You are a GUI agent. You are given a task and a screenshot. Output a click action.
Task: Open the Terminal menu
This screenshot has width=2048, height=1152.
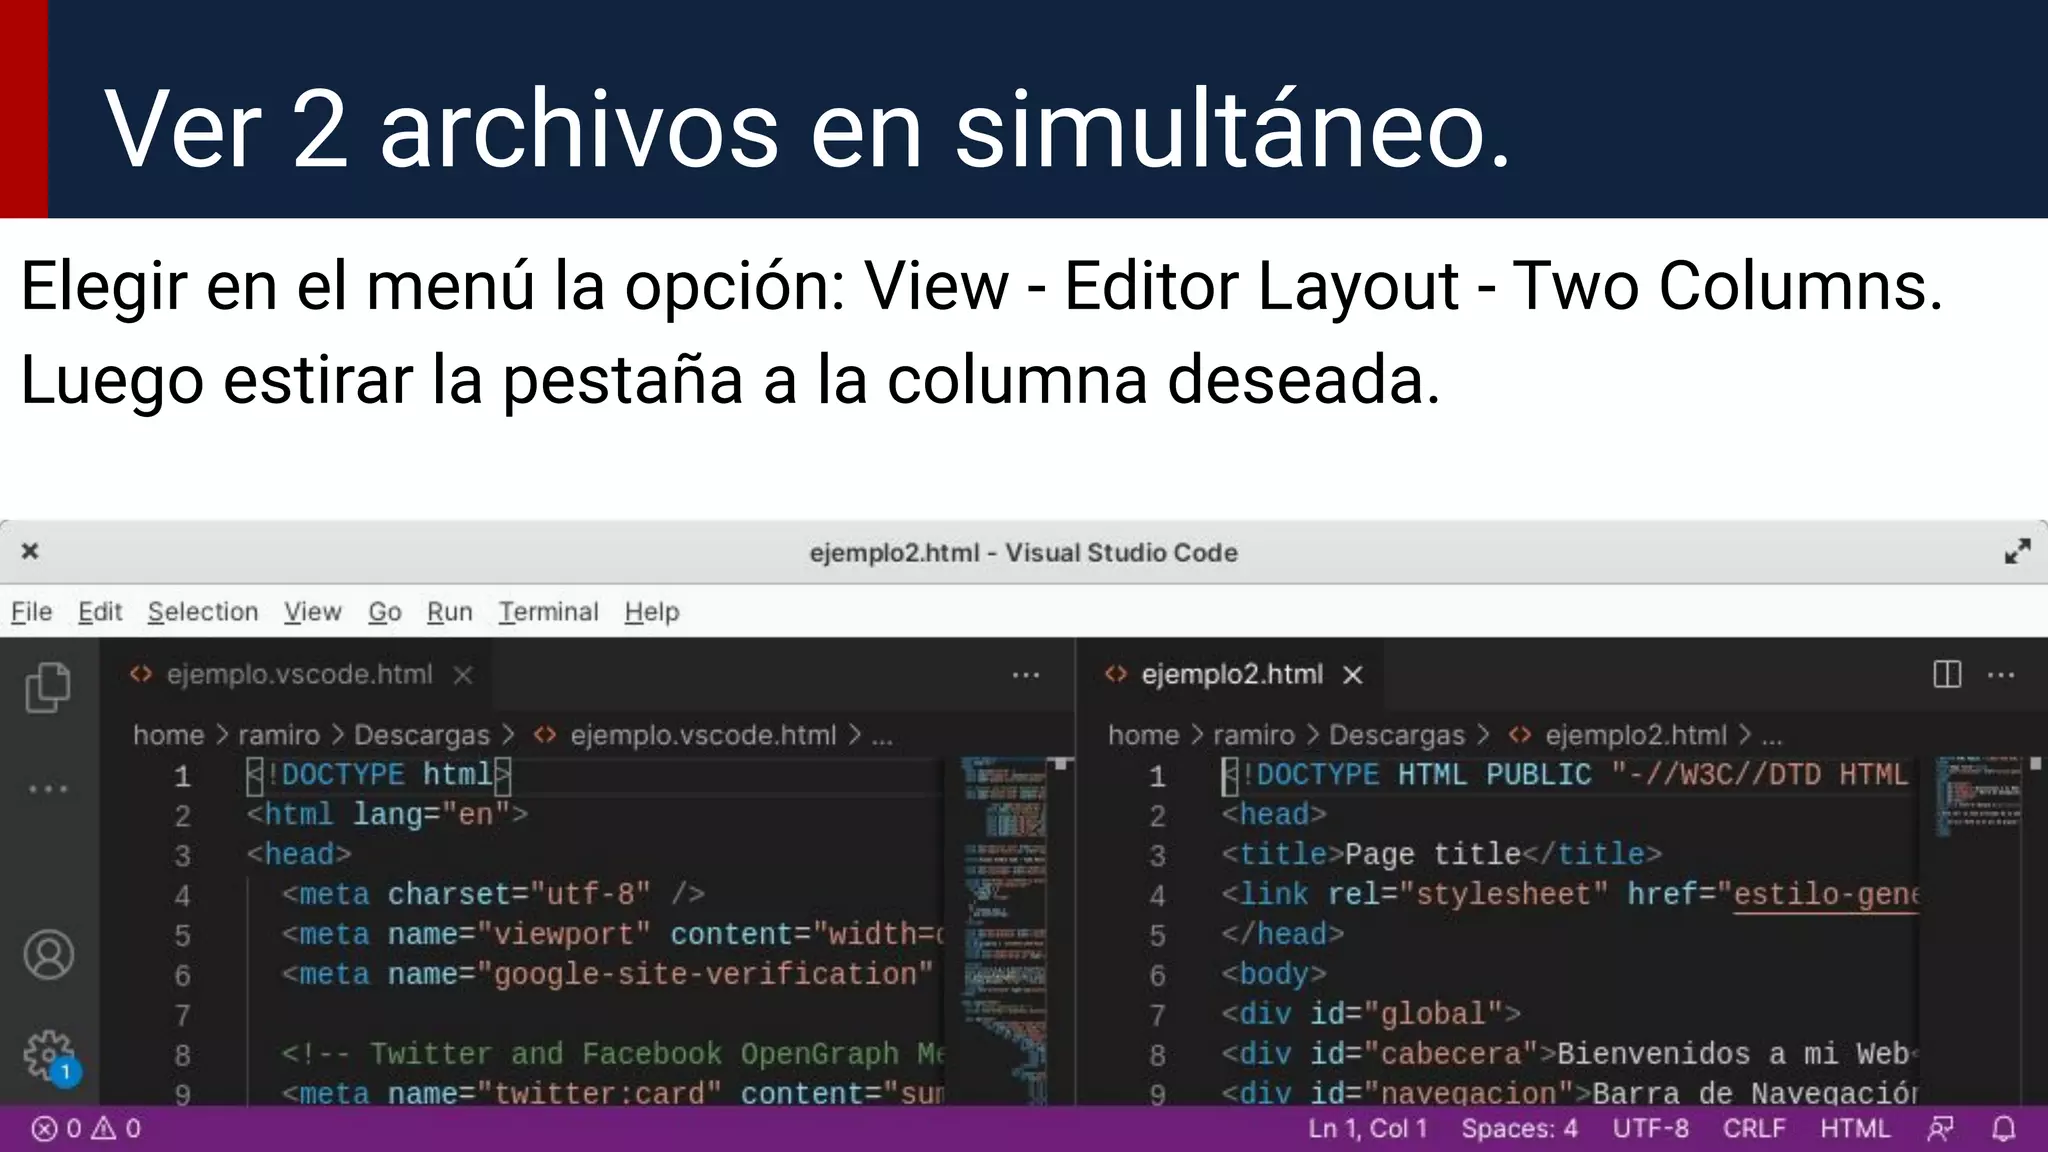tap(549, 612)
